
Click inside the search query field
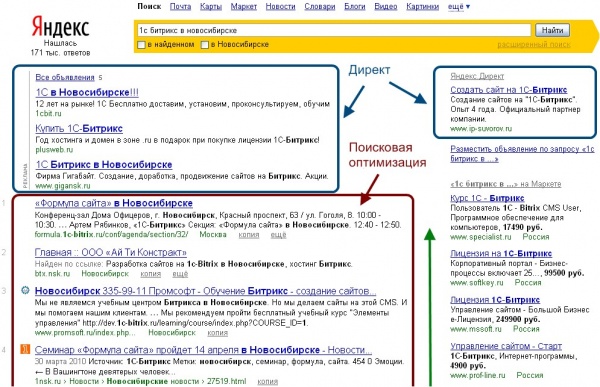[334, 30]
